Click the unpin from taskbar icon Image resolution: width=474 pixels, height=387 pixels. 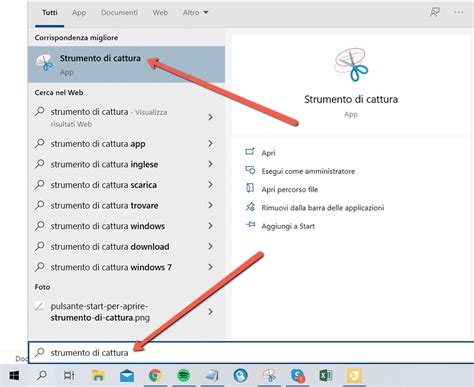tap(250, 207)
